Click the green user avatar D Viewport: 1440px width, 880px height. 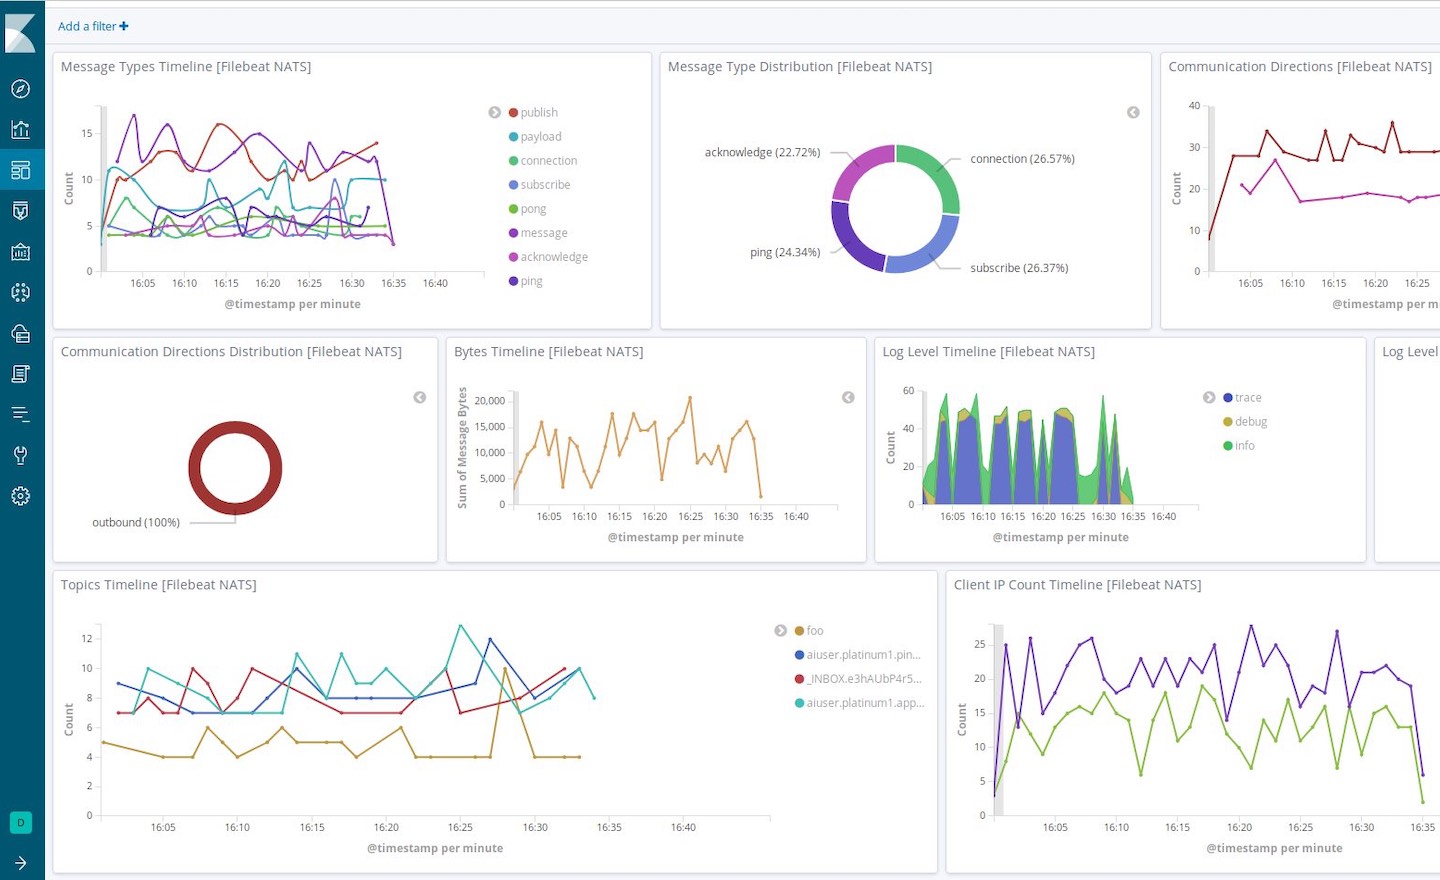coord(20,822)
